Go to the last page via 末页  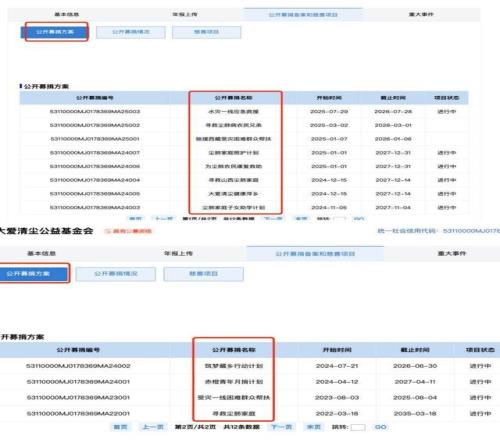313,427
